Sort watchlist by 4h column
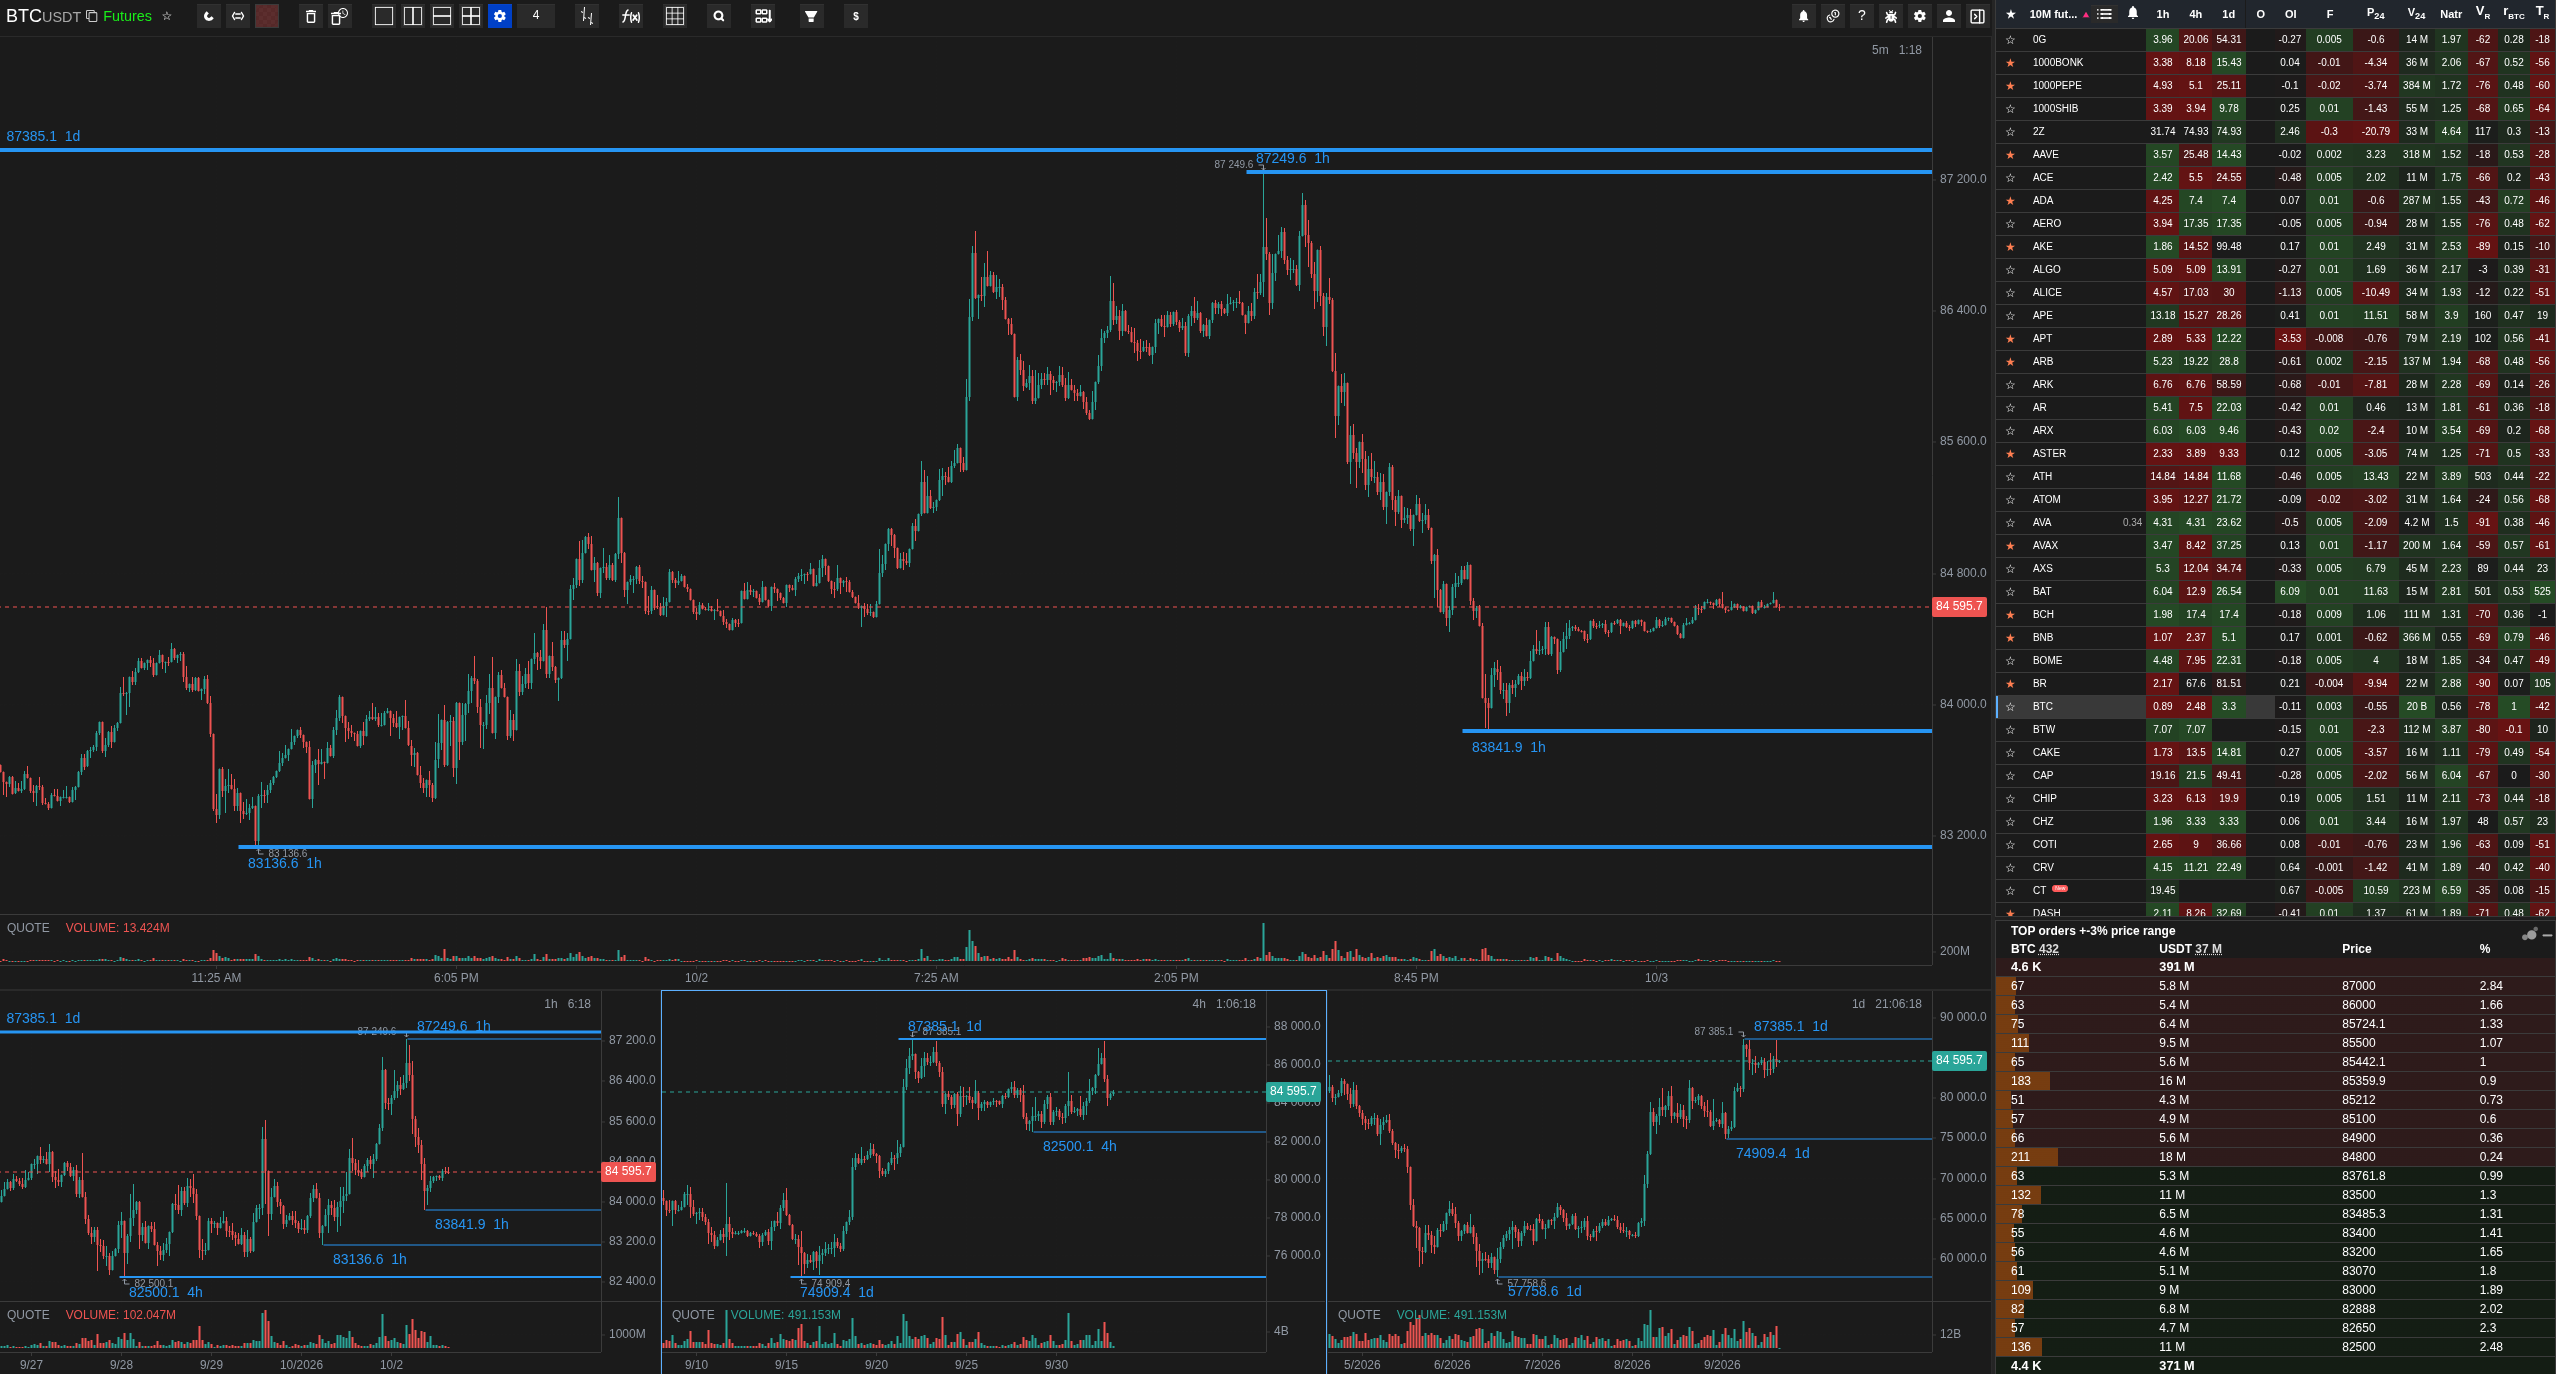 pyautogui.click(x=2196, y=14)
